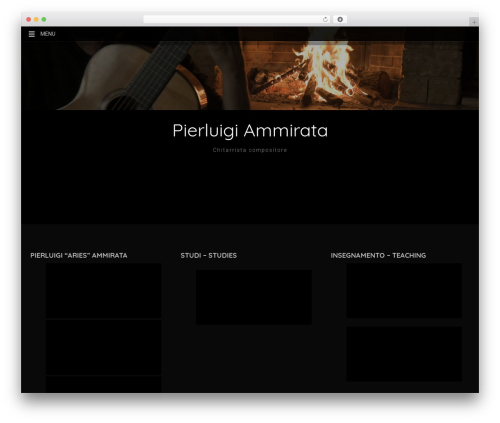Image resolution: width=500 pixels, height=423 pixels.
Task: Open the Pierluigi Ammirata site title
Action: (250, 131)
